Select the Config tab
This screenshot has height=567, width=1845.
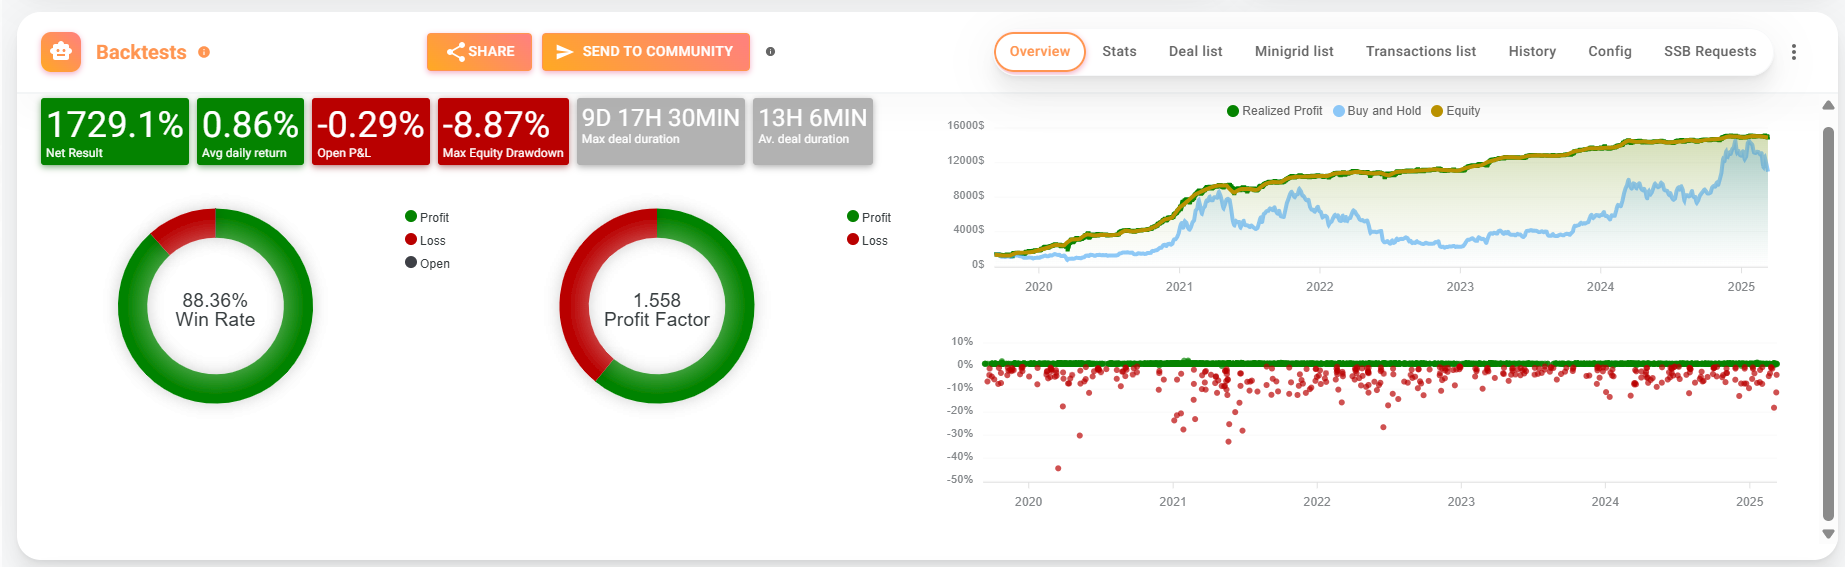tap(1609, 52)
